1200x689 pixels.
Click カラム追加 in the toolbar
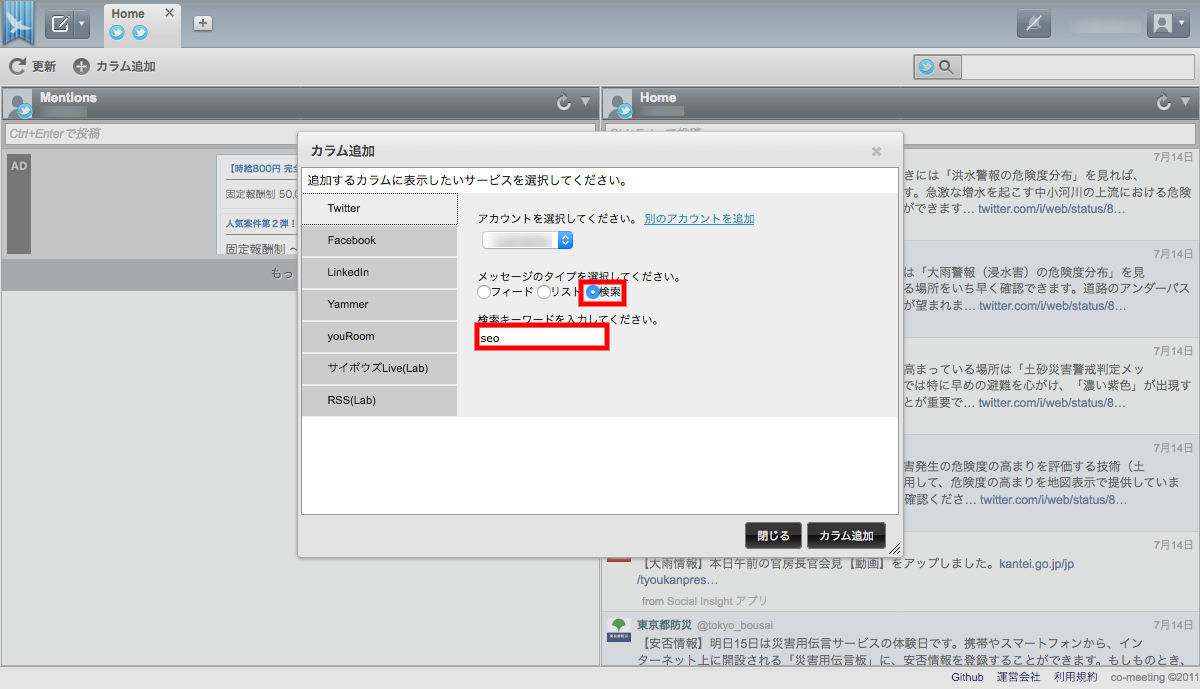115,67
